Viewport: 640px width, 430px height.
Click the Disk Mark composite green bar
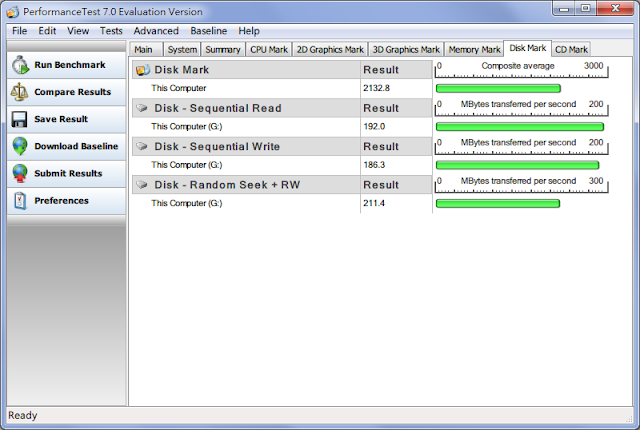(498, 89)
